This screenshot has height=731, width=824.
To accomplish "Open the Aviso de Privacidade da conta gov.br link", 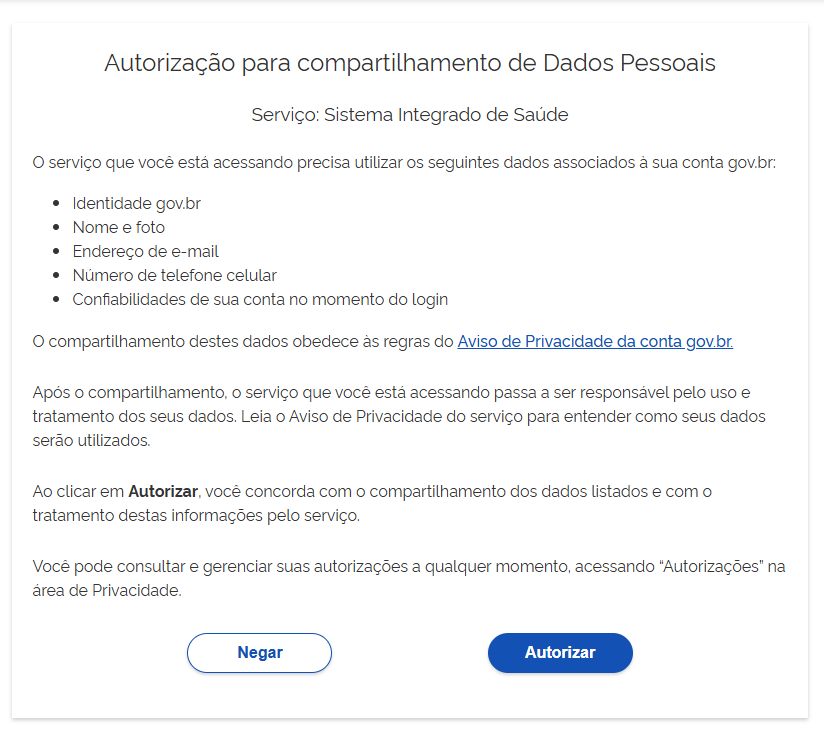I will point(595,342).
